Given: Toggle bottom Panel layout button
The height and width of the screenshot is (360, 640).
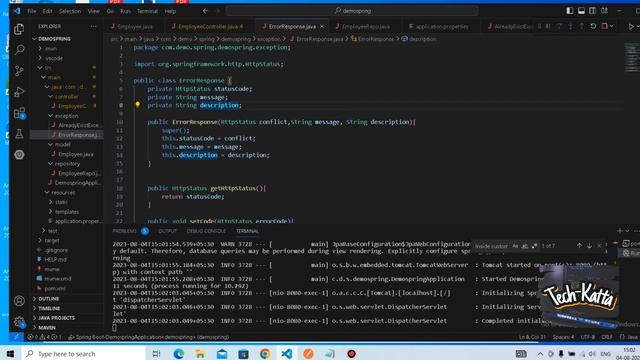Looking at the screenshot, I should pos(581,11).
